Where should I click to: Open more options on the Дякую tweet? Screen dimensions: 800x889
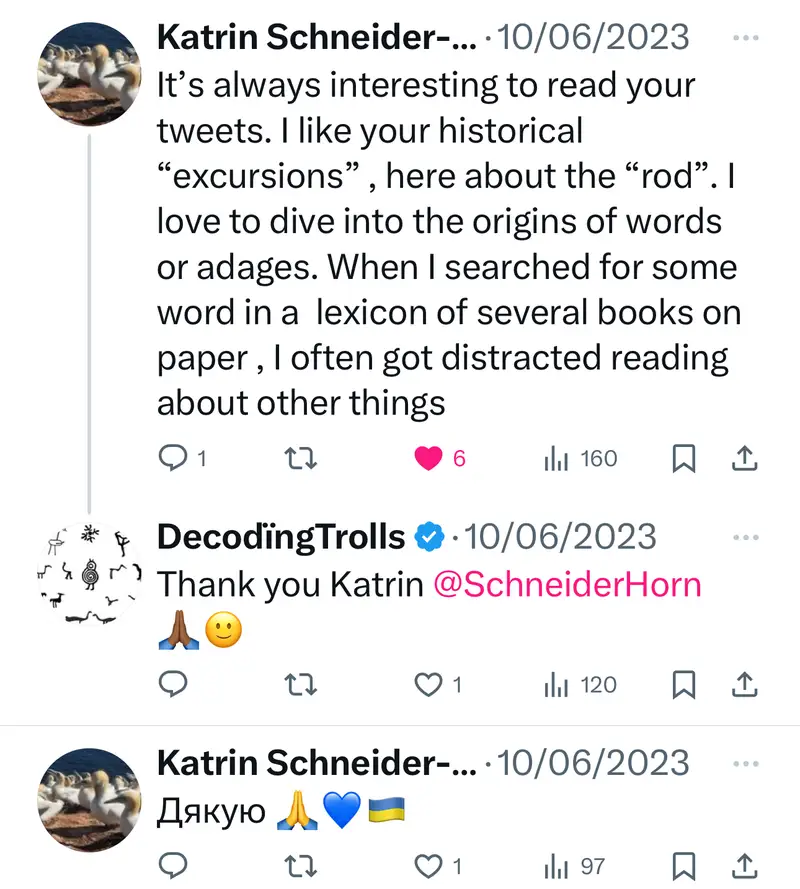click(745, 764)
